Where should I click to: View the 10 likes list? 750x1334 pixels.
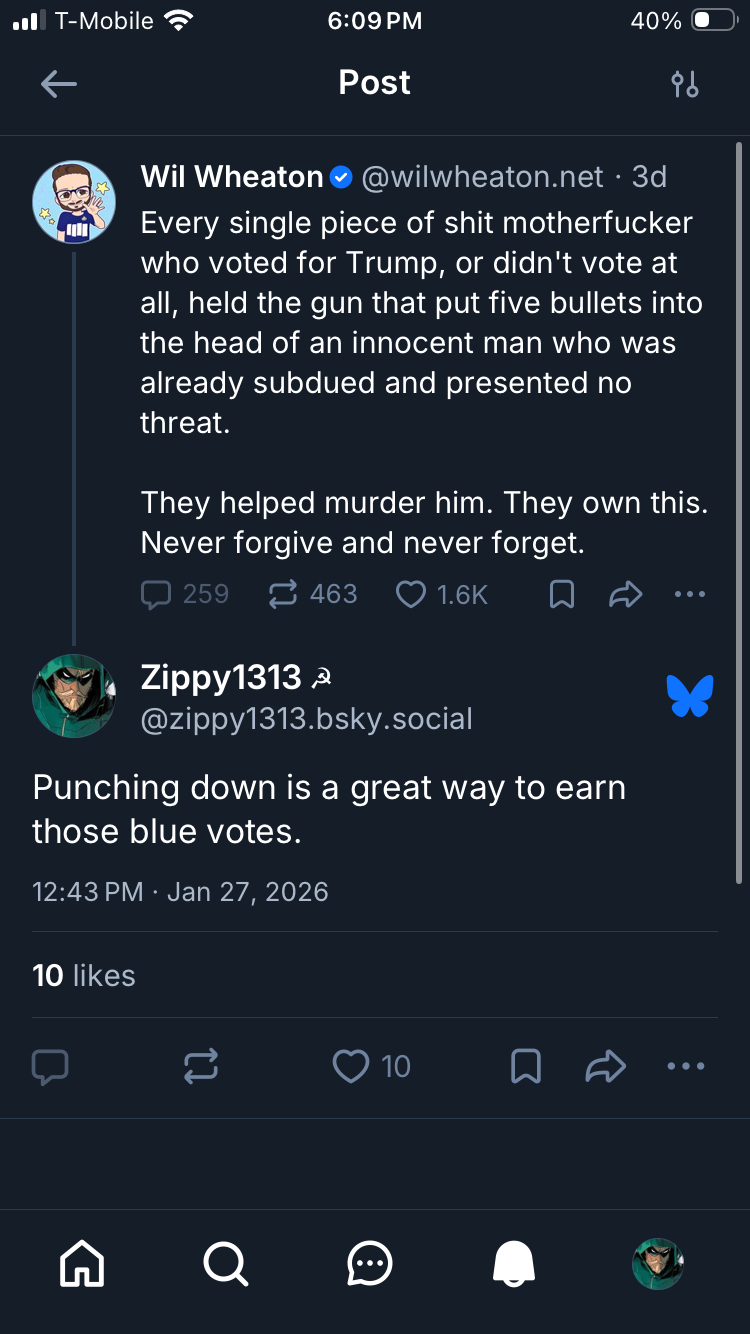pos(84,976)
